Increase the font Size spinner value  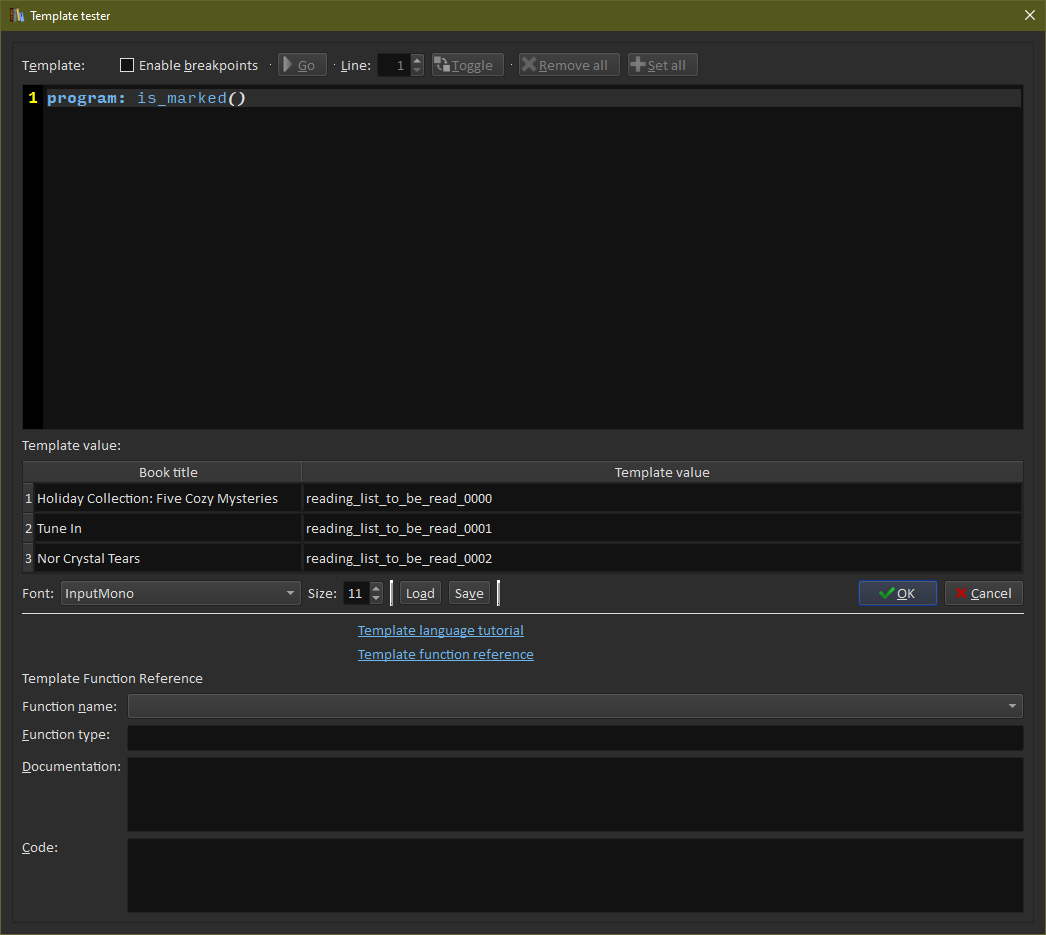coord(376,588)
